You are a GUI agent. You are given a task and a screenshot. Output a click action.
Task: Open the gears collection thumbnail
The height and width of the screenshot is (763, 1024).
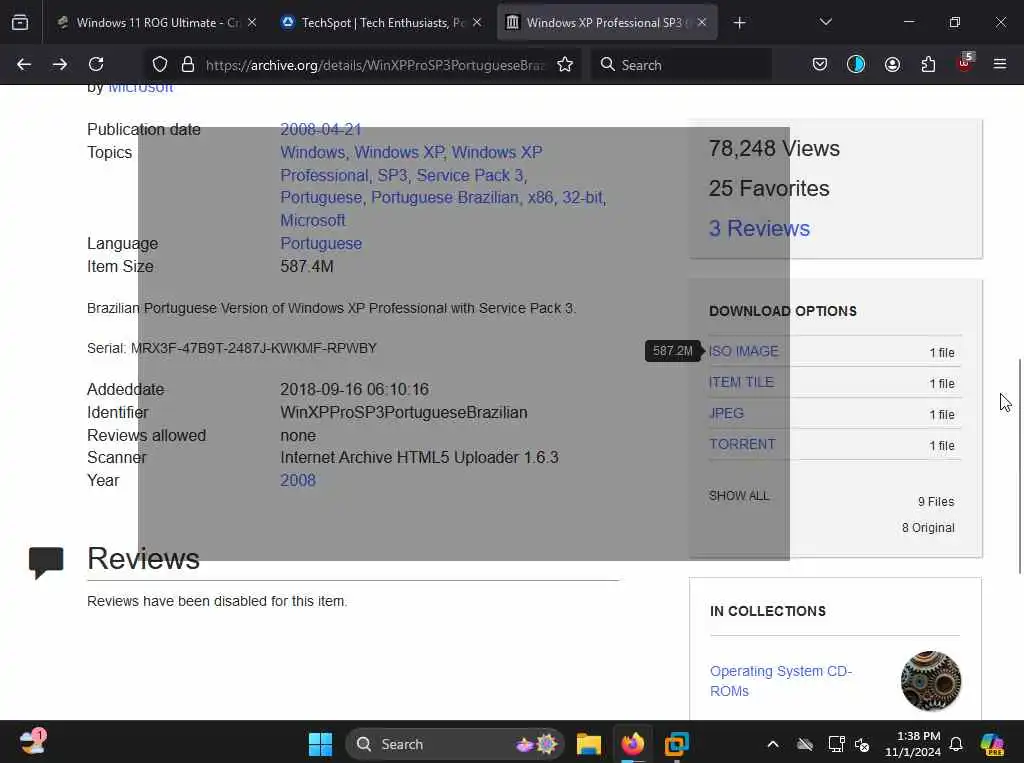coord(931,681)
